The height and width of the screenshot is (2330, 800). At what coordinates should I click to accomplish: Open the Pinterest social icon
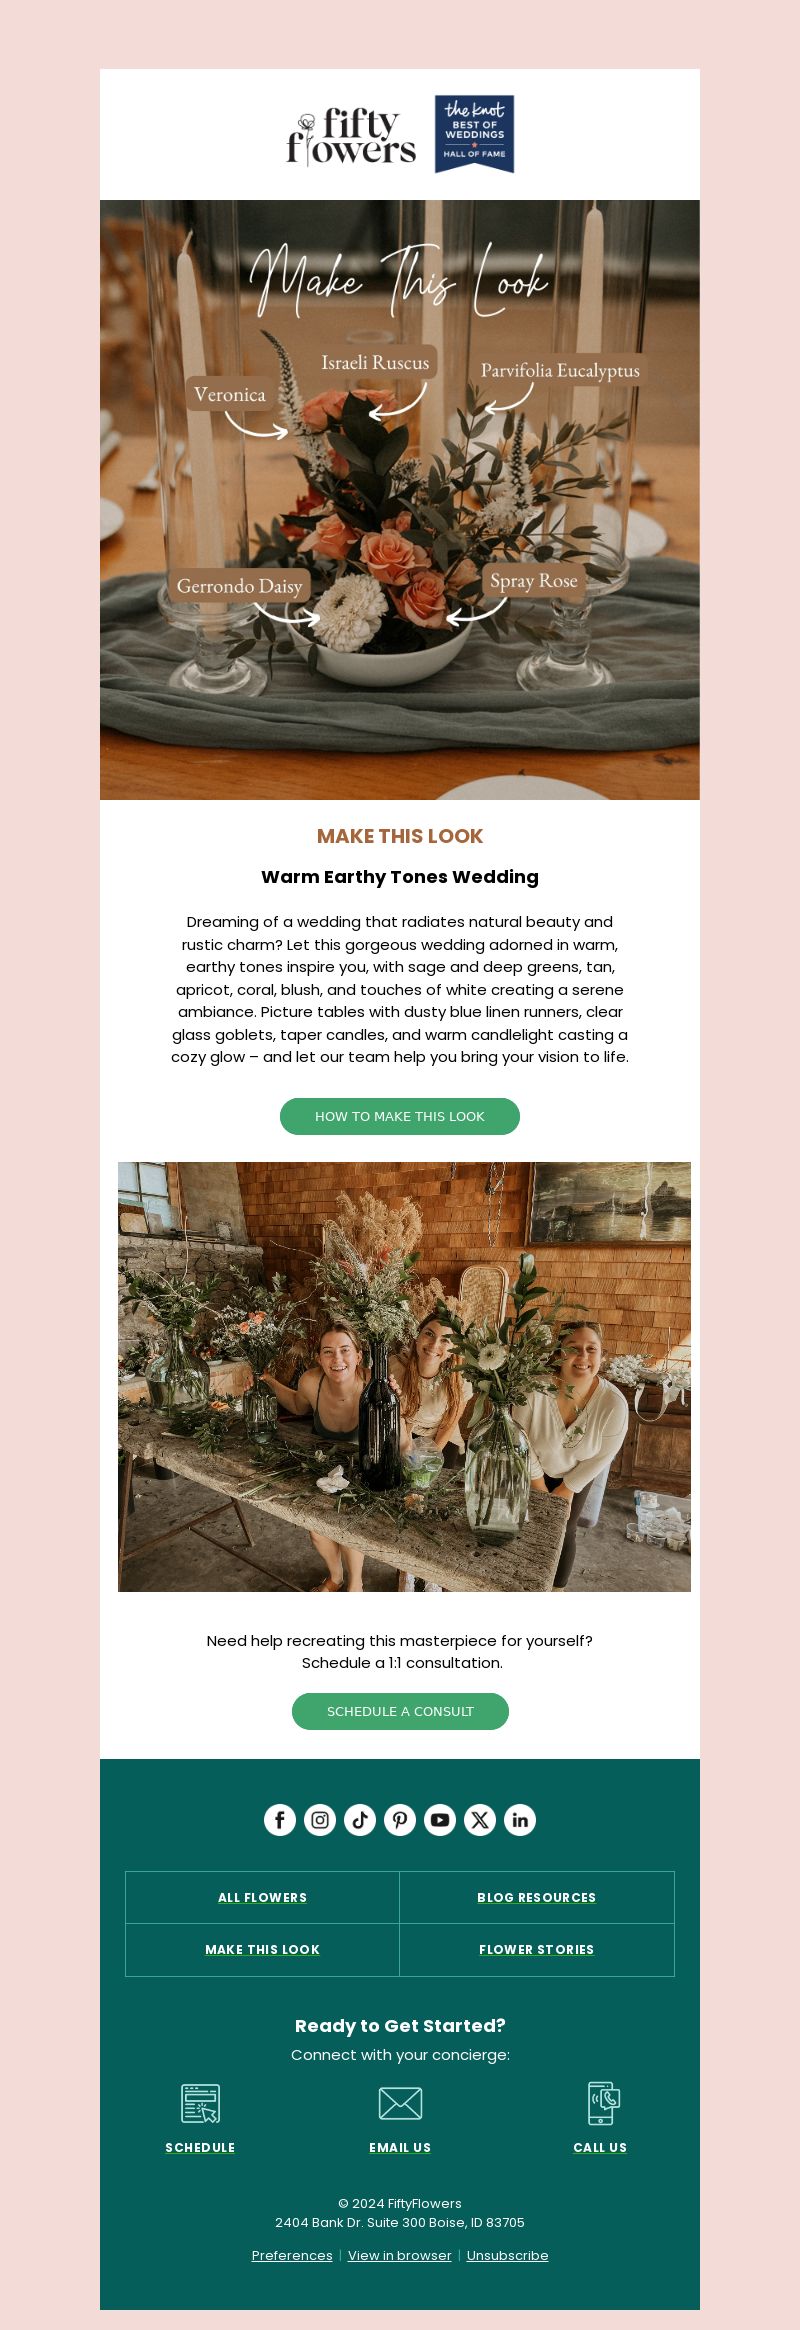400,1820
